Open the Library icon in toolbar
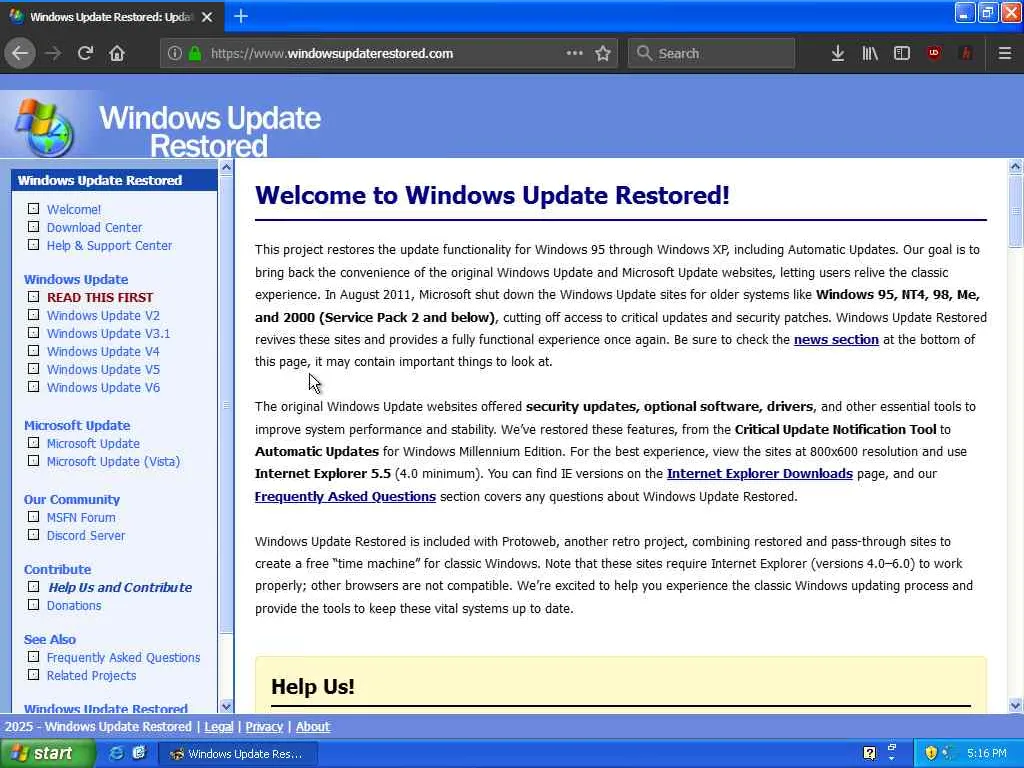 click(870, 54)
